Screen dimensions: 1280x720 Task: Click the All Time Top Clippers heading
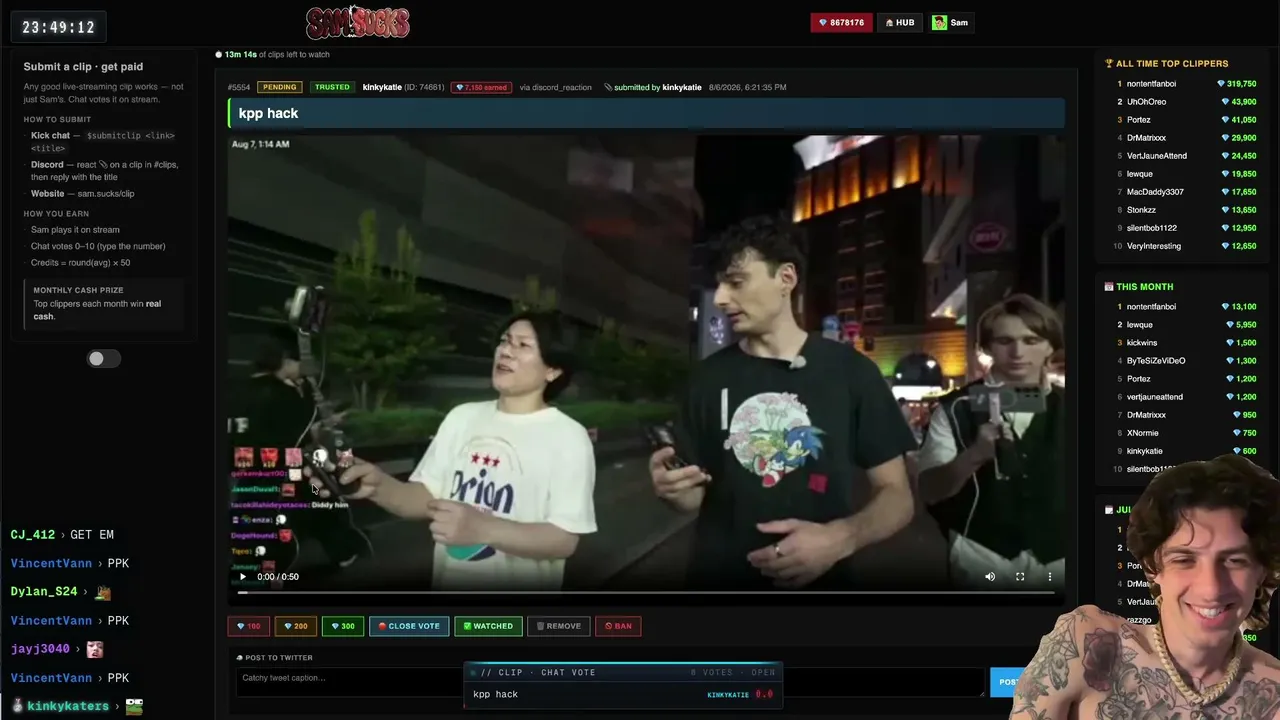click(x=1166, y=63)
